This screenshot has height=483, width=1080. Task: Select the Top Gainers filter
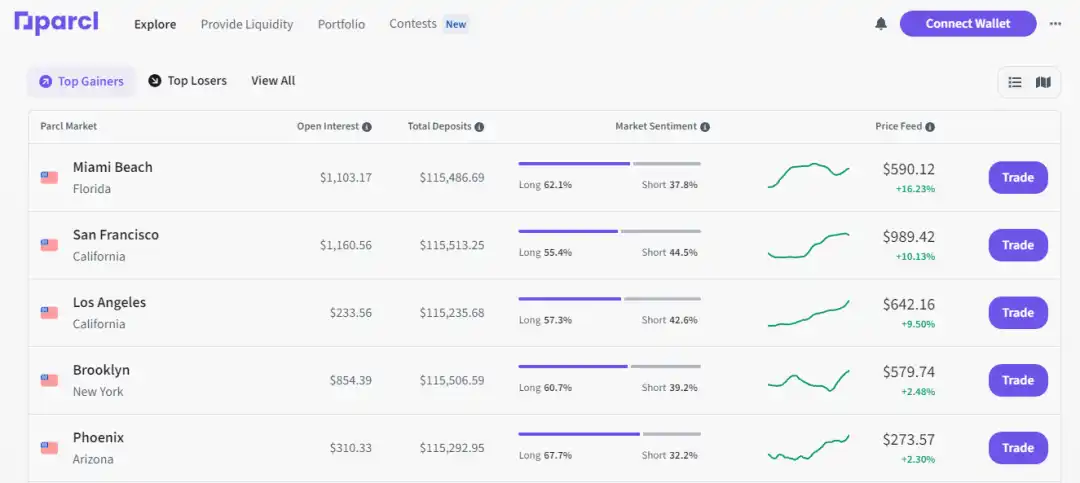point(81,81)
